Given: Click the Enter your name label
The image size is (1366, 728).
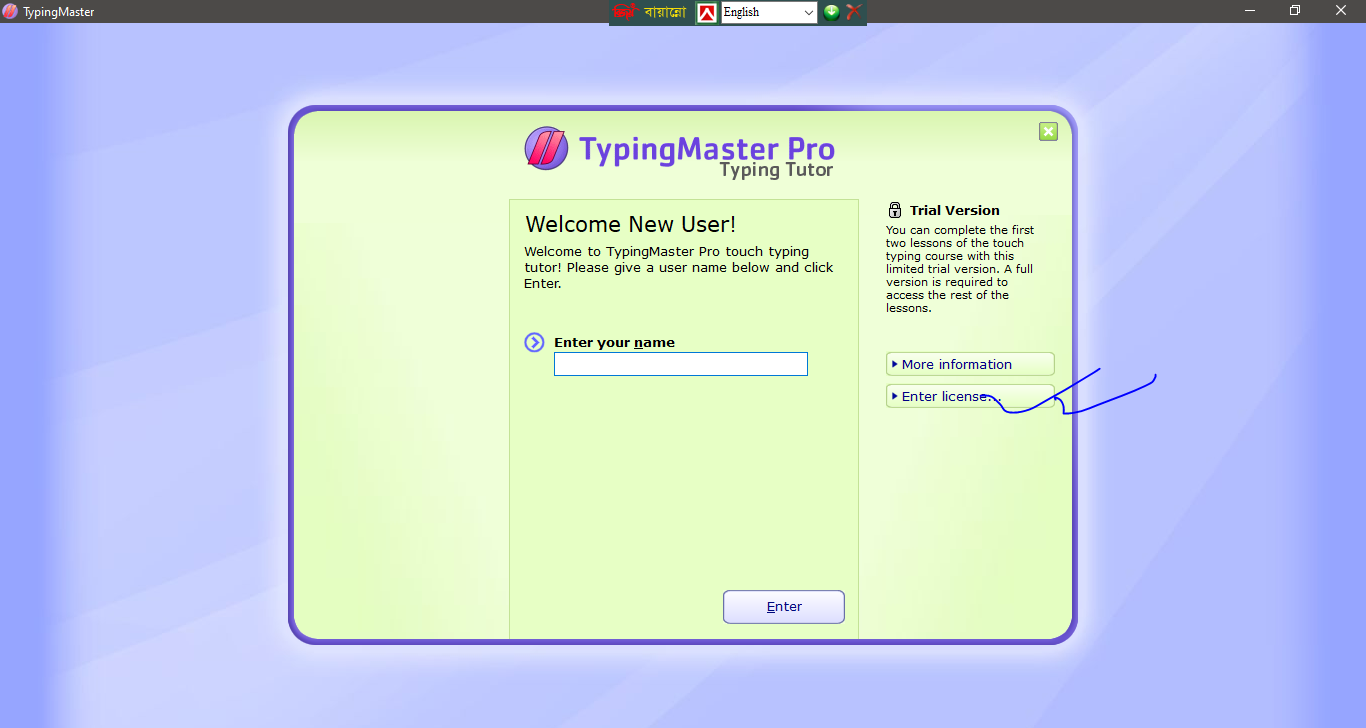Looking at the screenshot, I should pyautogui.click(x=614, y=342).
